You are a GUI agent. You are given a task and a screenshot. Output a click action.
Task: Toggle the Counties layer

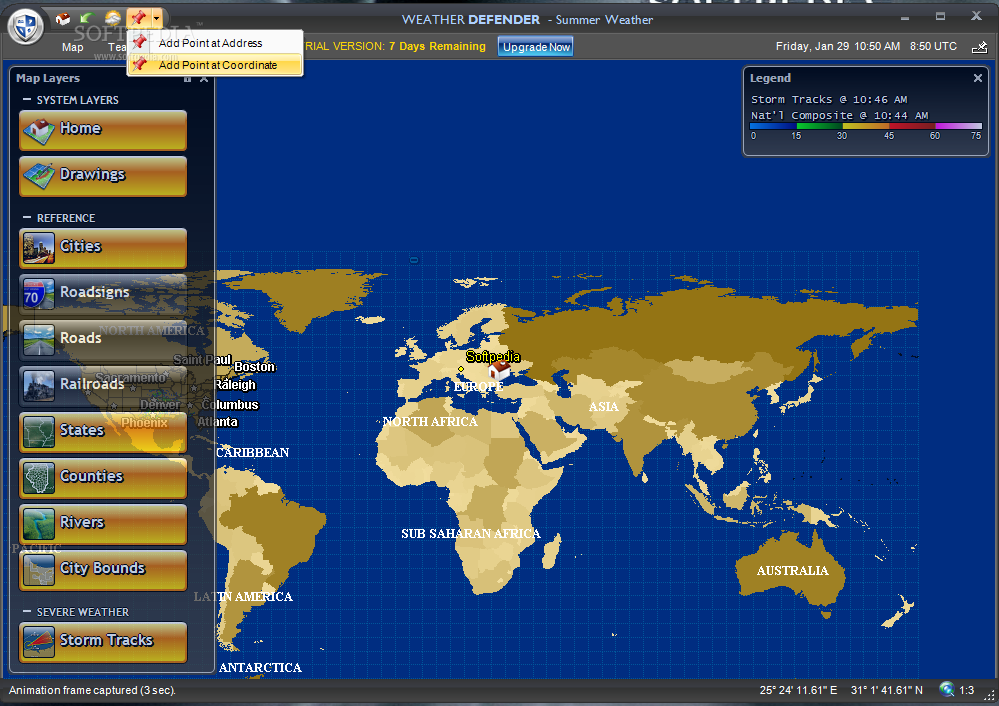tap(103, 478)
